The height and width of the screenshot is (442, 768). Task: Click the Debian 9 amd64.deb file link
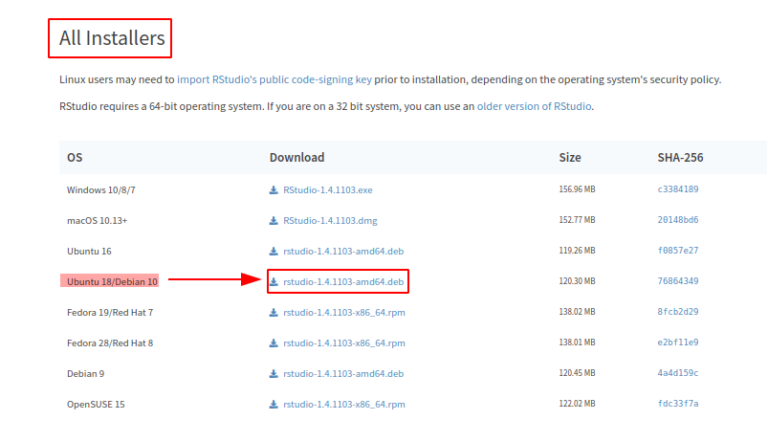coord(343,374)
